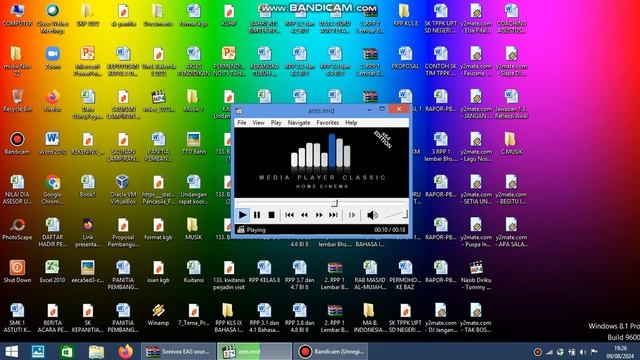The image size is (640, 360).
Task: Select the PROPOSAL document on desktop
Action: 405,58
